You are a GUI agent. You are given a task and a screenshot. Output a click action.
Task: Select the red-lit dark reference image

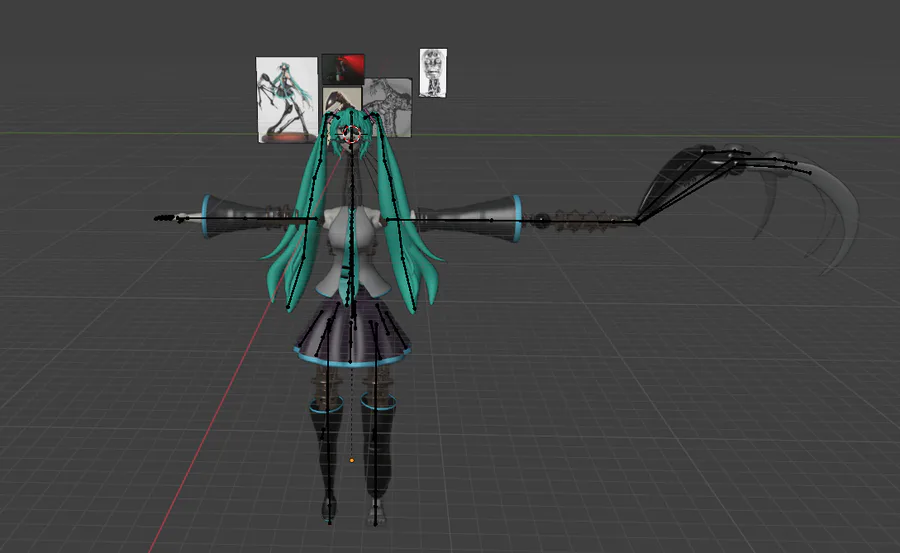click(343, 69)
